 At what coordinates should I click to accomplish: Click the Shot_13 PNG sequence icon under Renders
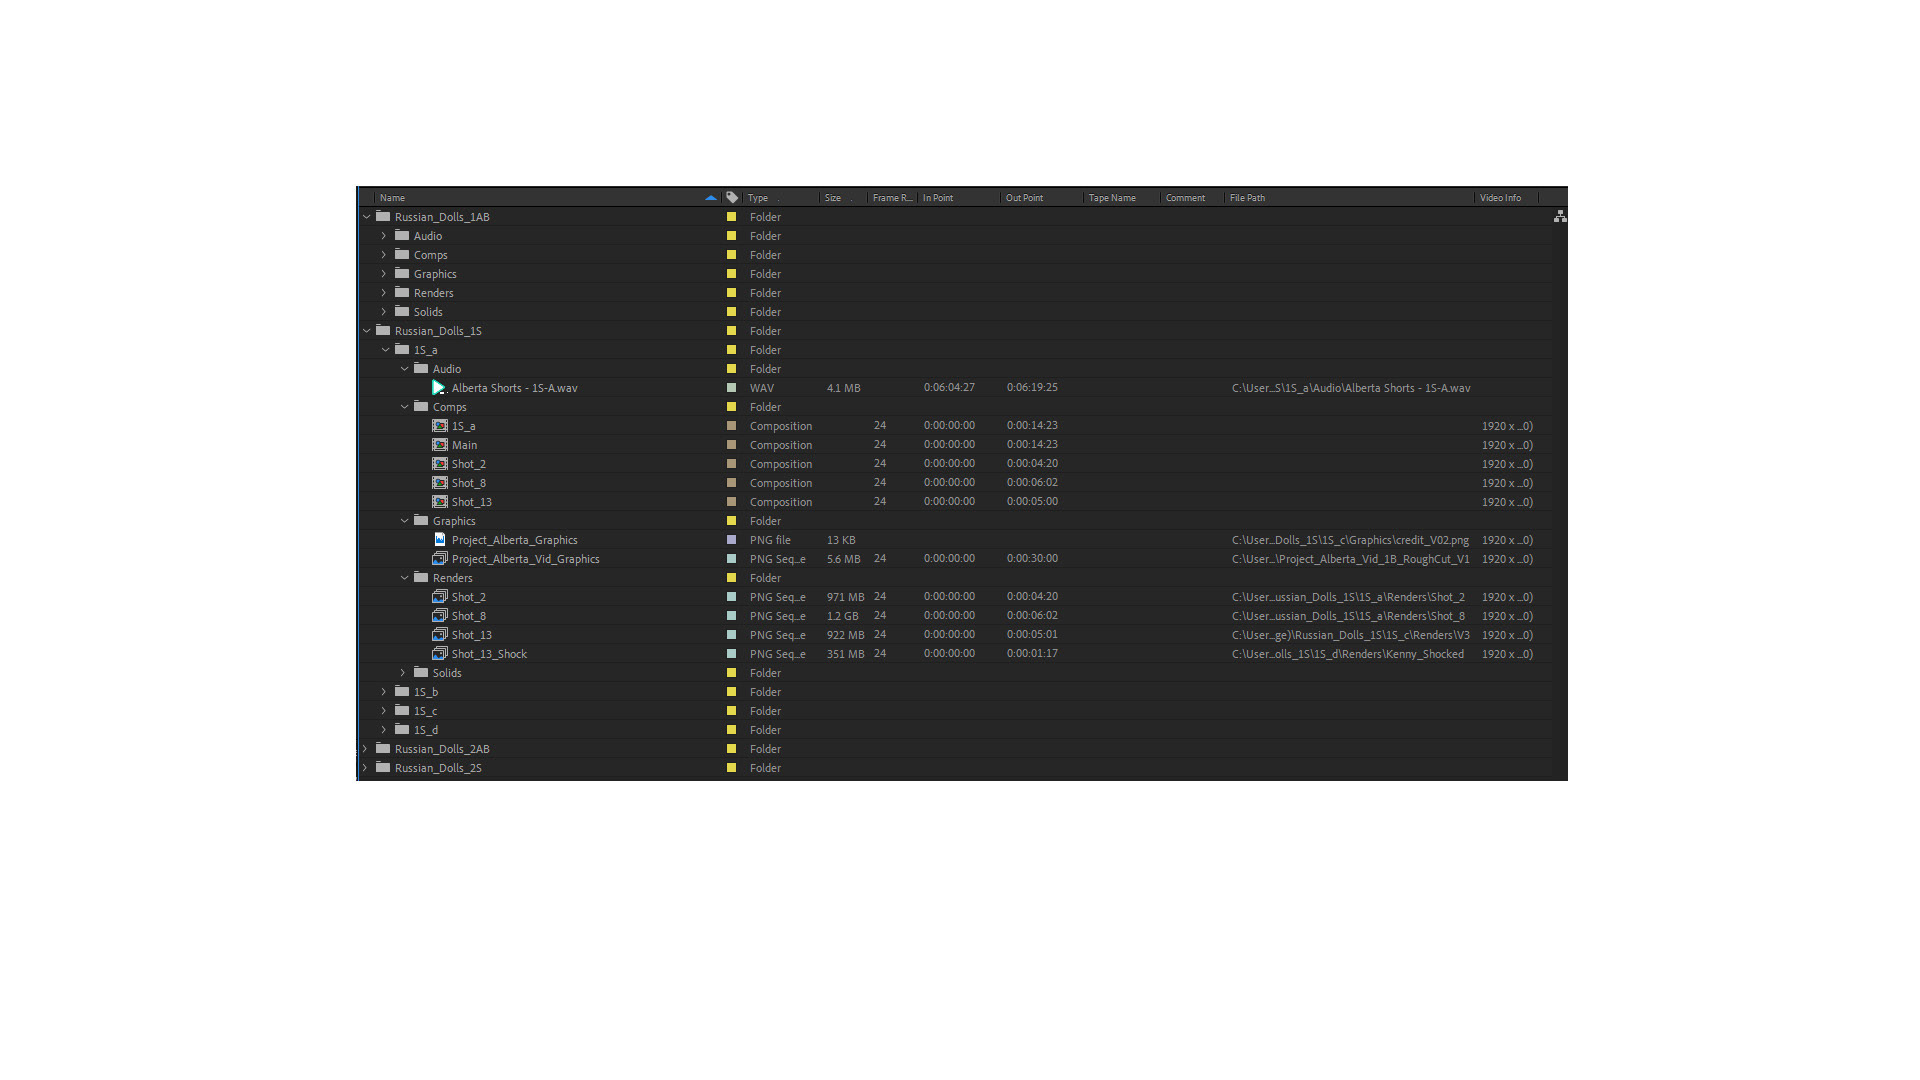pos(440,635)
